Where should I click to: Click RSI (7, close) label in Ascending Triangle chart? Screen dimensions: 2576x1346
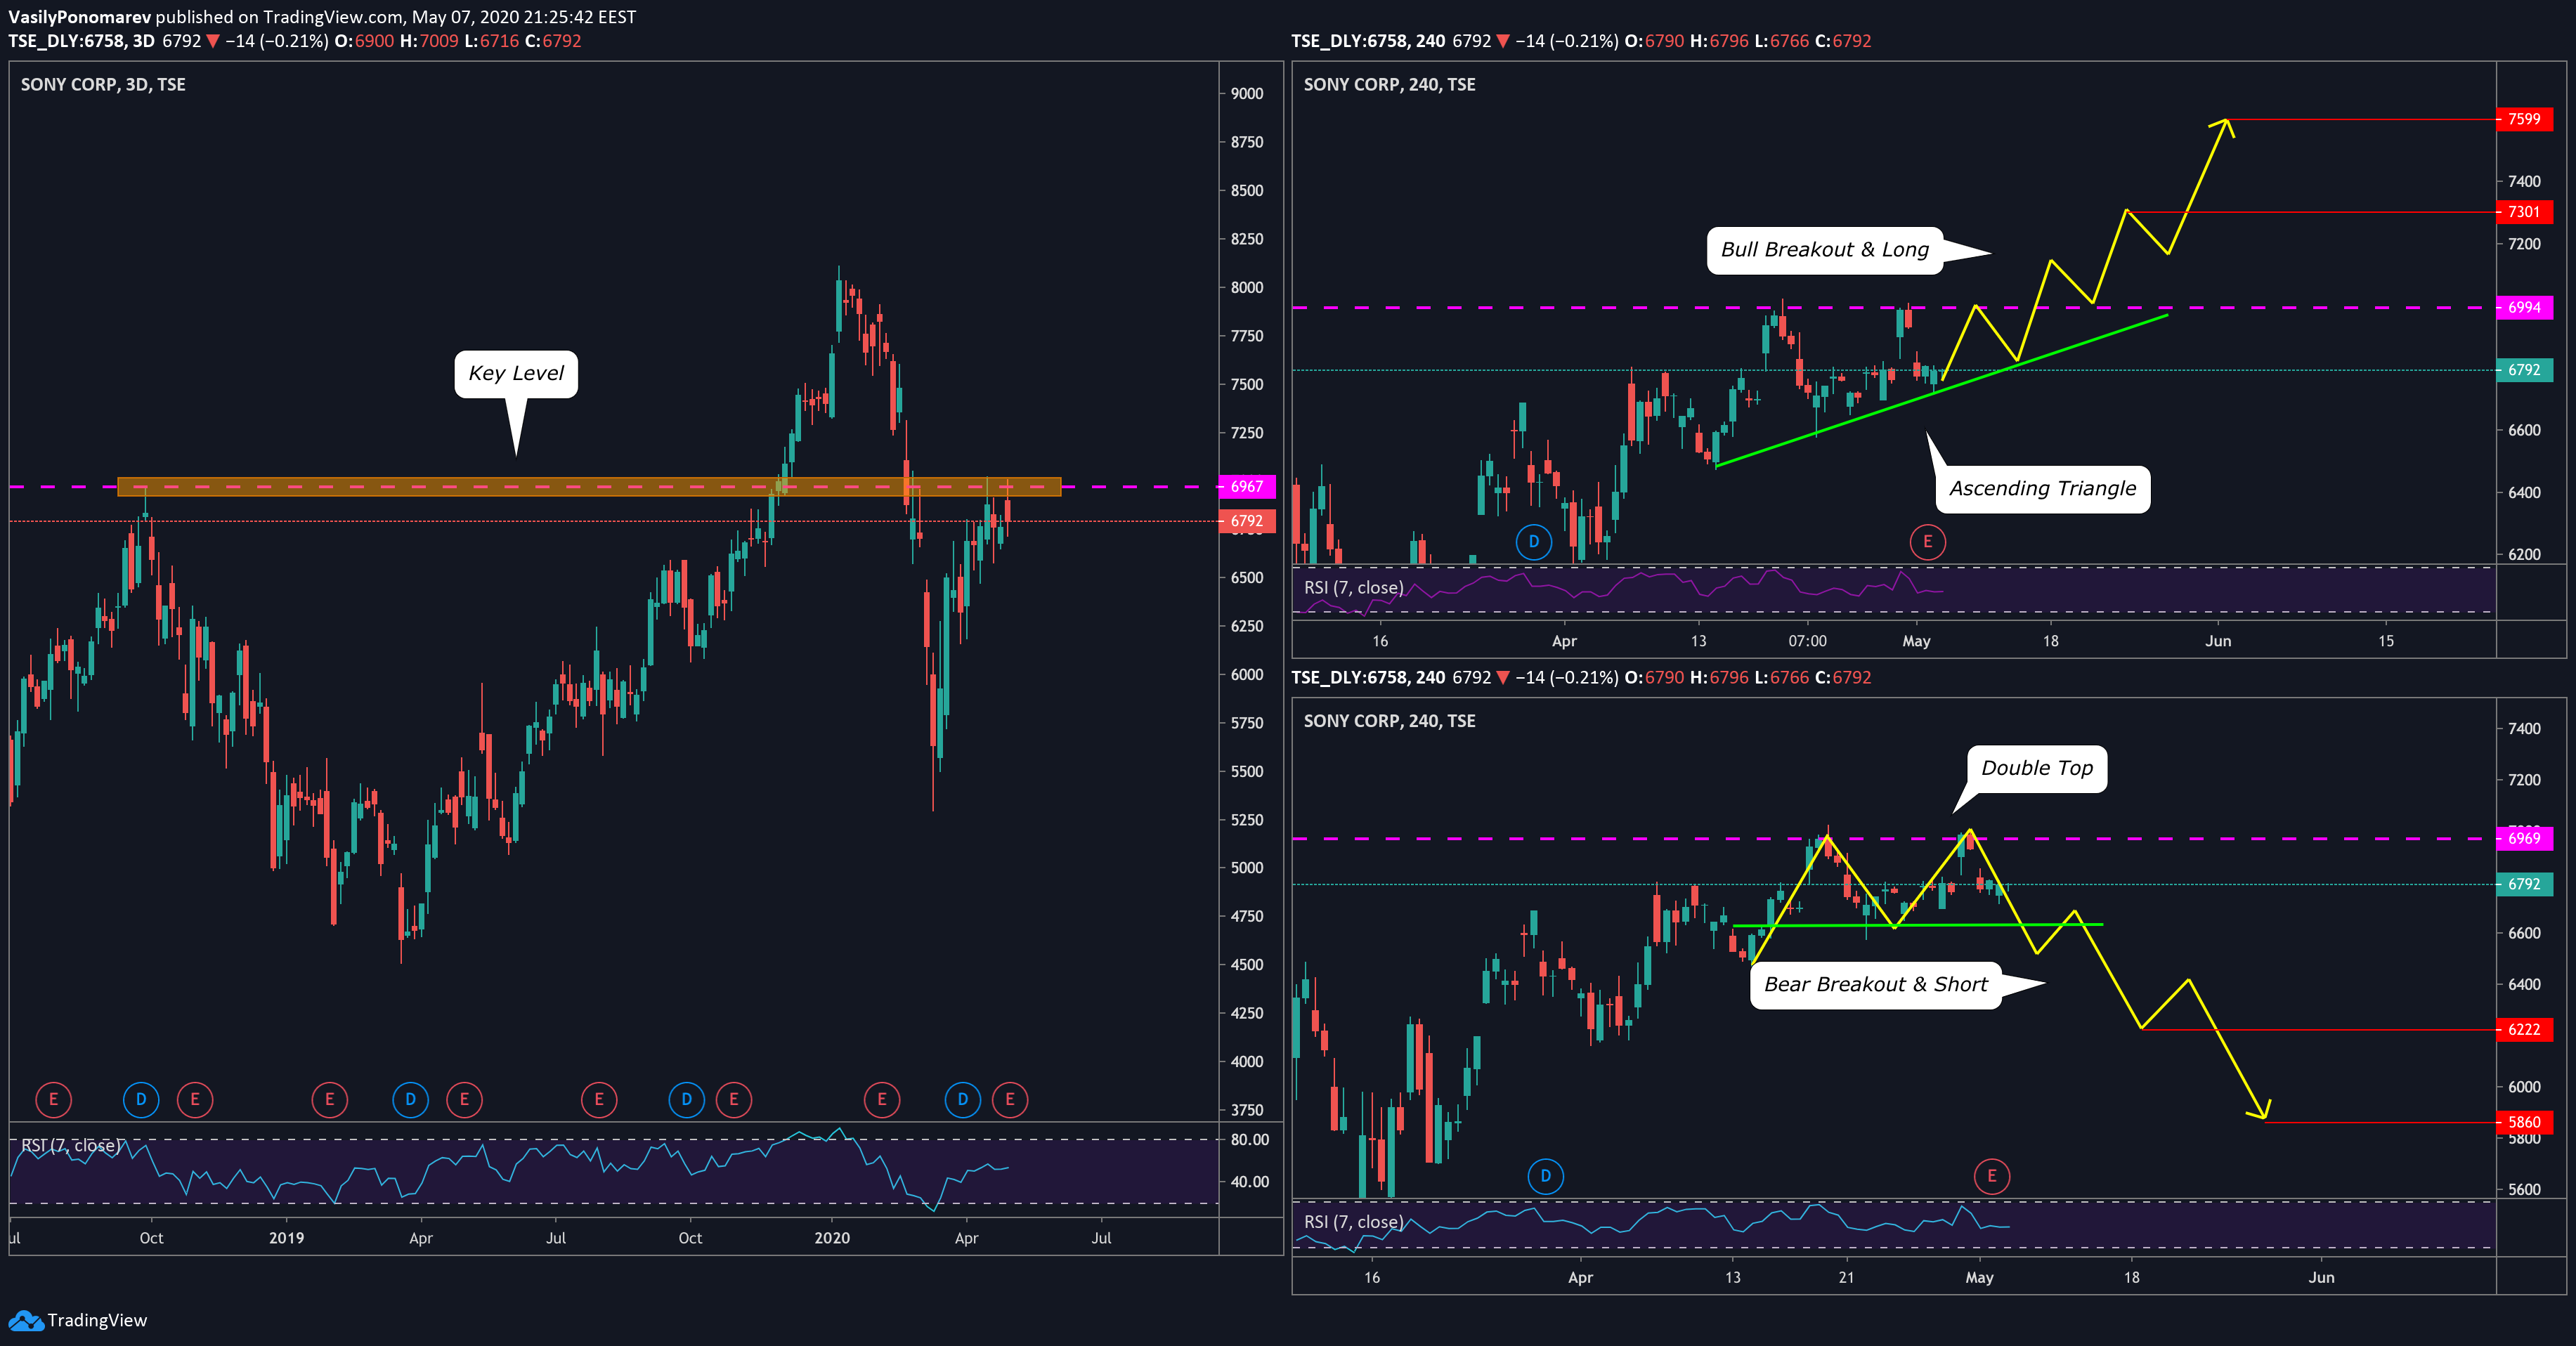(1353, 588)
